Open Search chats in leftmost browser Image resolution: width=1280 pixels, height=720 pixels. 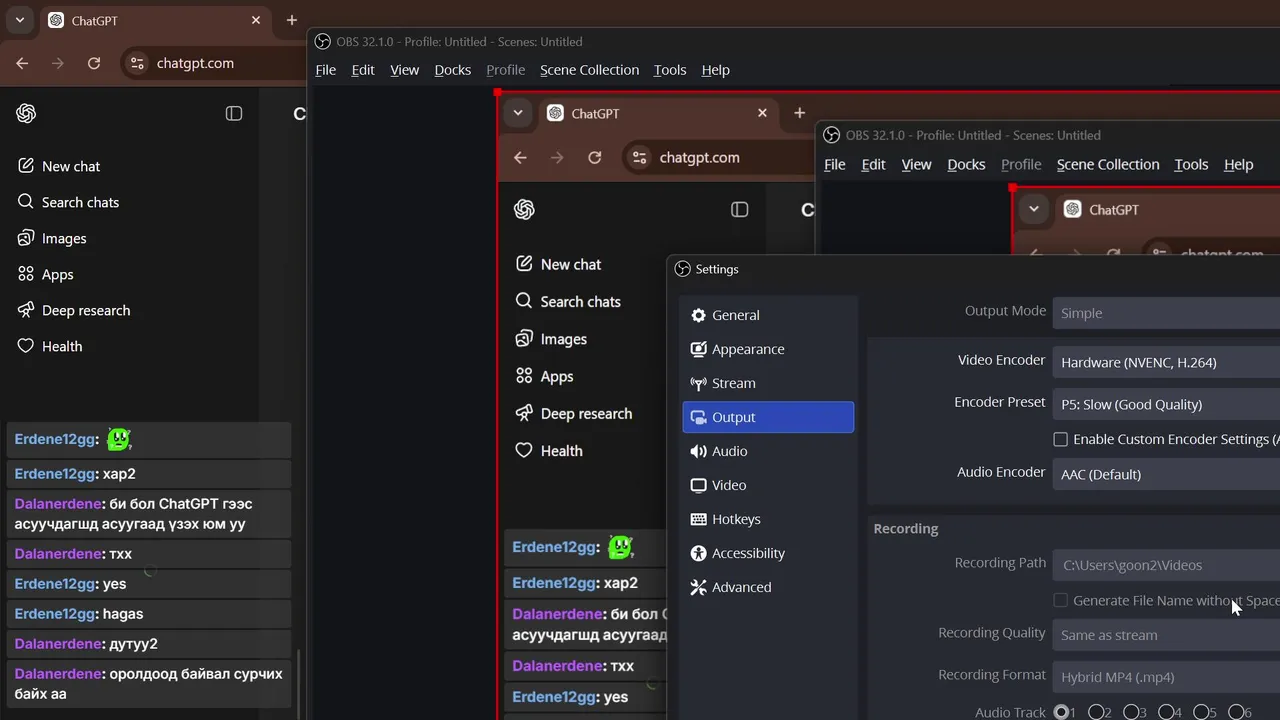[68, 202]
